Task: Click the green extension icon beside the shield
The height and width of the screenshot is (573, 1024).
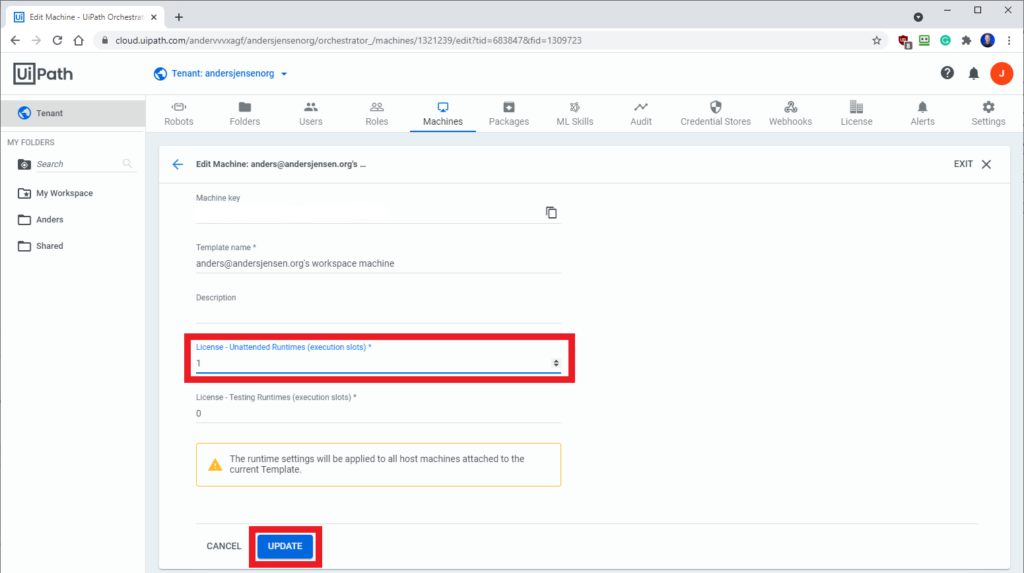Action: click(x=924, y=41)
